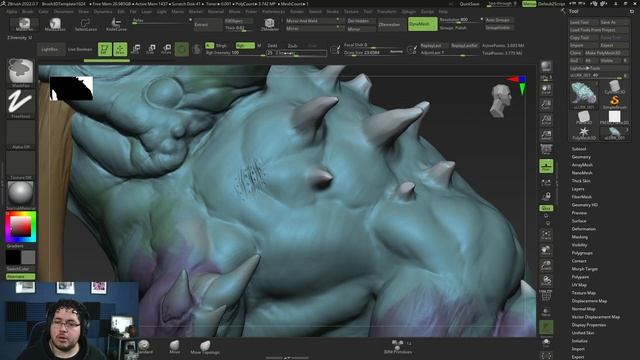Switch to Rotate transform mode
This screenshot has width=640, height=360.
tap(166, 49)
